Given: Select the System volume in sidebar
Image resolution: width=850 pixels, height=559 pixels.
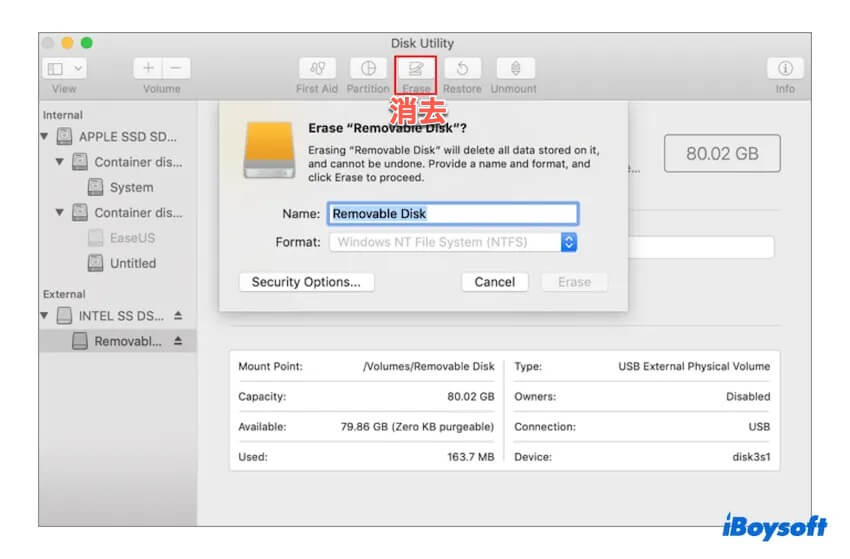Looking at the screenshot, I should (131, 187).
